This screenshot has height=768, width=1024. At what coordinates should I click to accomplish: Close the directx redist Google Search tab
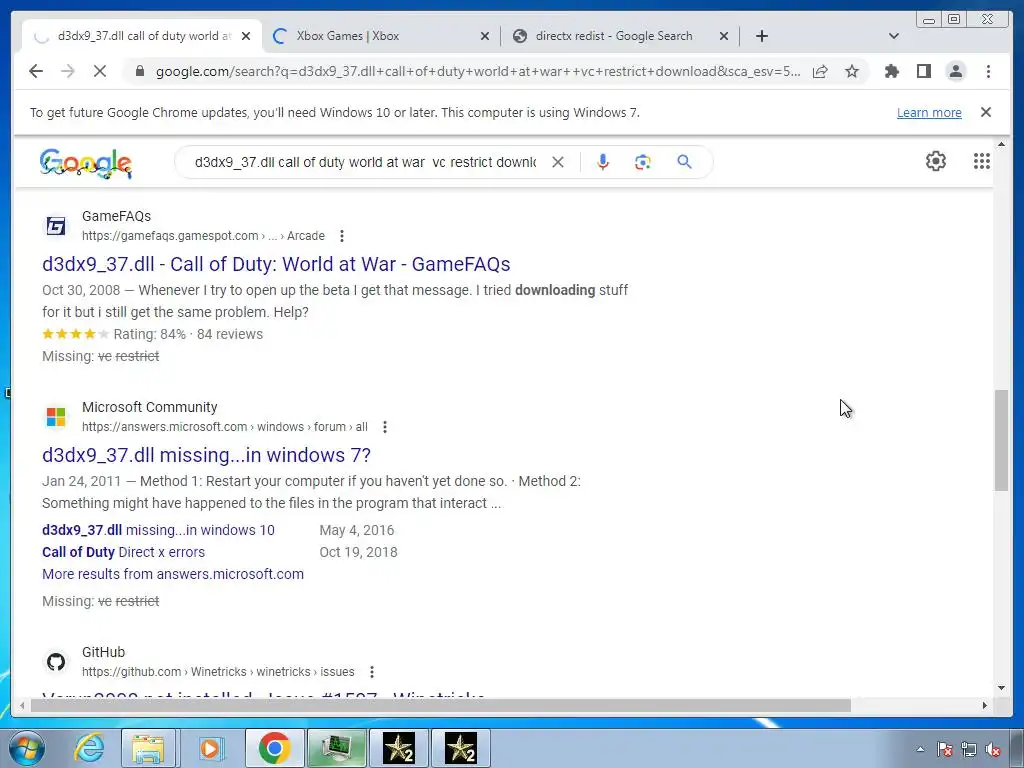tap(724, 37)
